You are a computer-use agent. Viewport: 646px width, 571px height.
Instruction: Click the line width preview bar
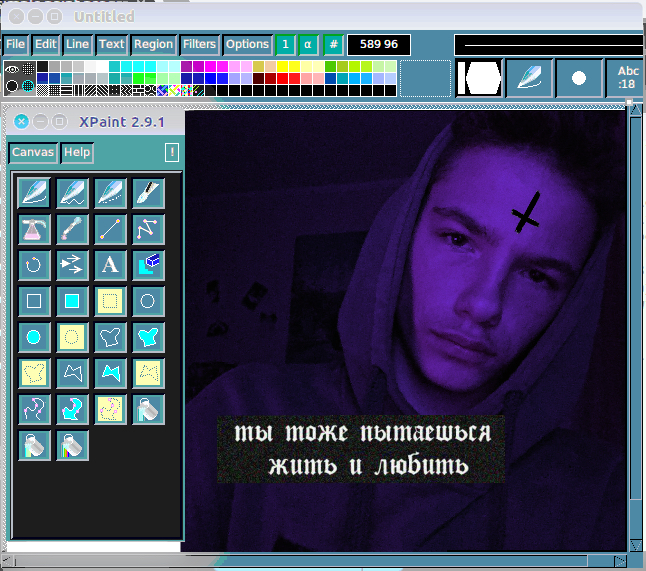[x=550, y=45]
